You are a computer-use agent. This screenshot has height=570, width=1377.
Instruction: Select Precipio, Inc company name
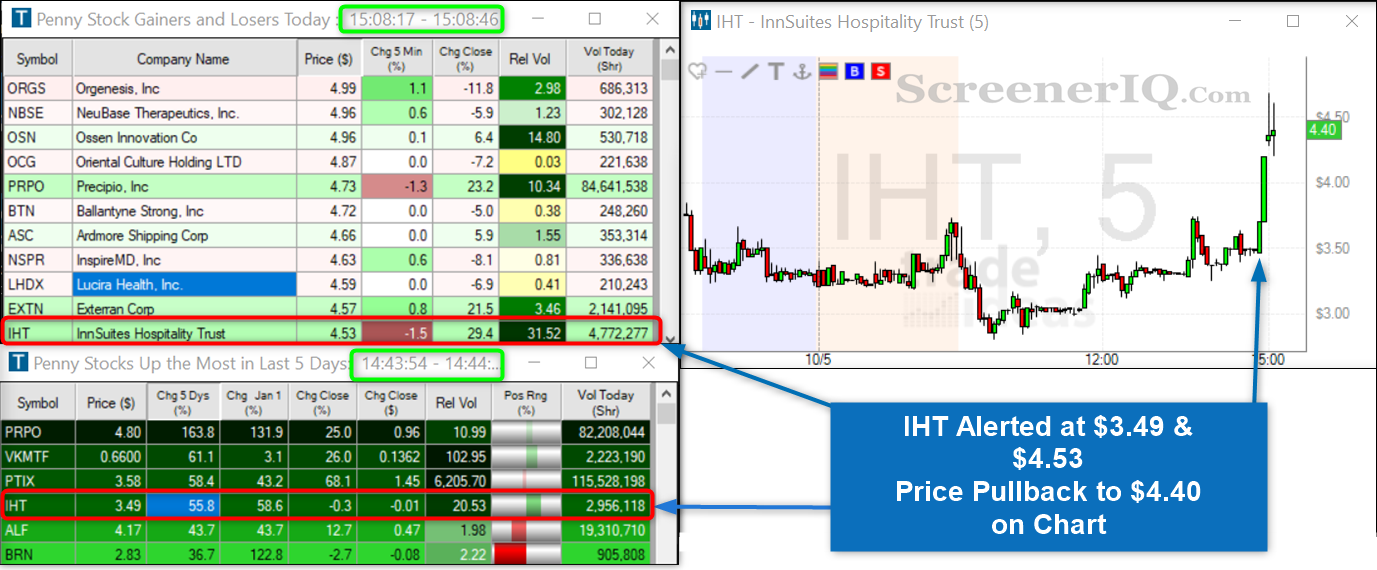pyautogui.click(x=112, y=186)
